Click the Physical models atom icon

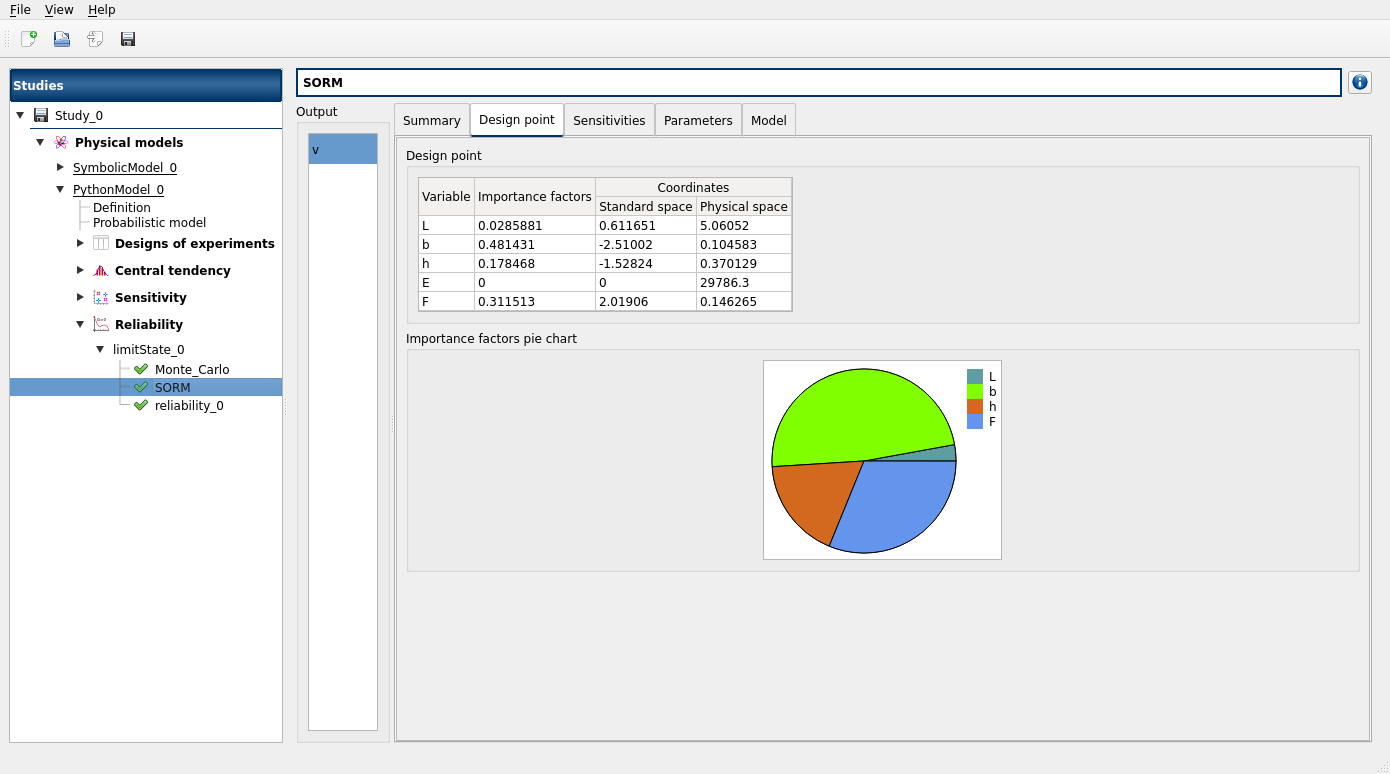[61, 142]
